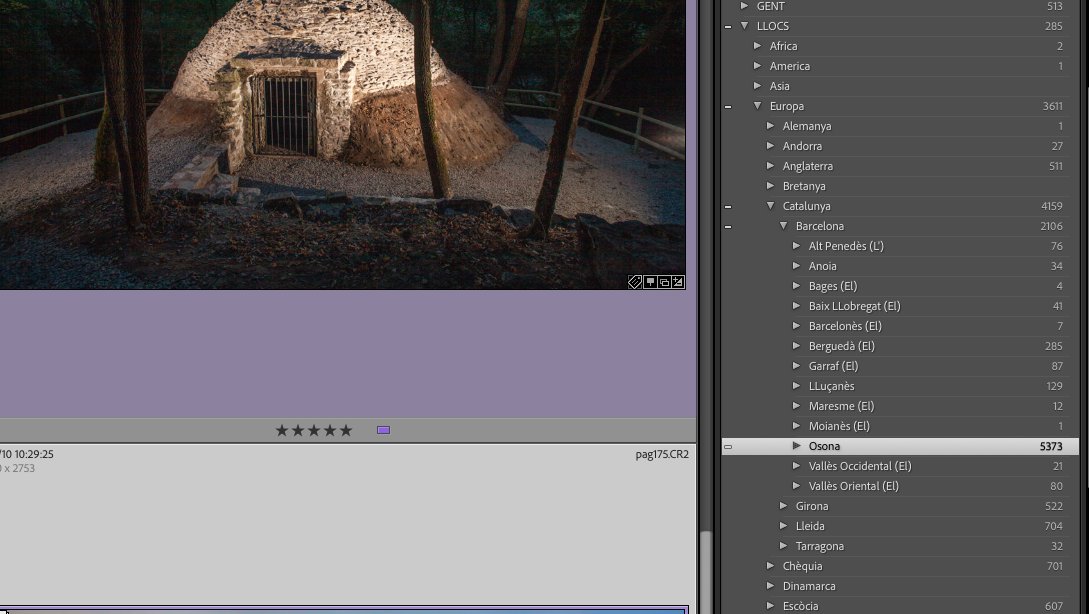Expand the GENT keyword
The width and height of the screenshot is (1089, 614).
pos(745,6)
